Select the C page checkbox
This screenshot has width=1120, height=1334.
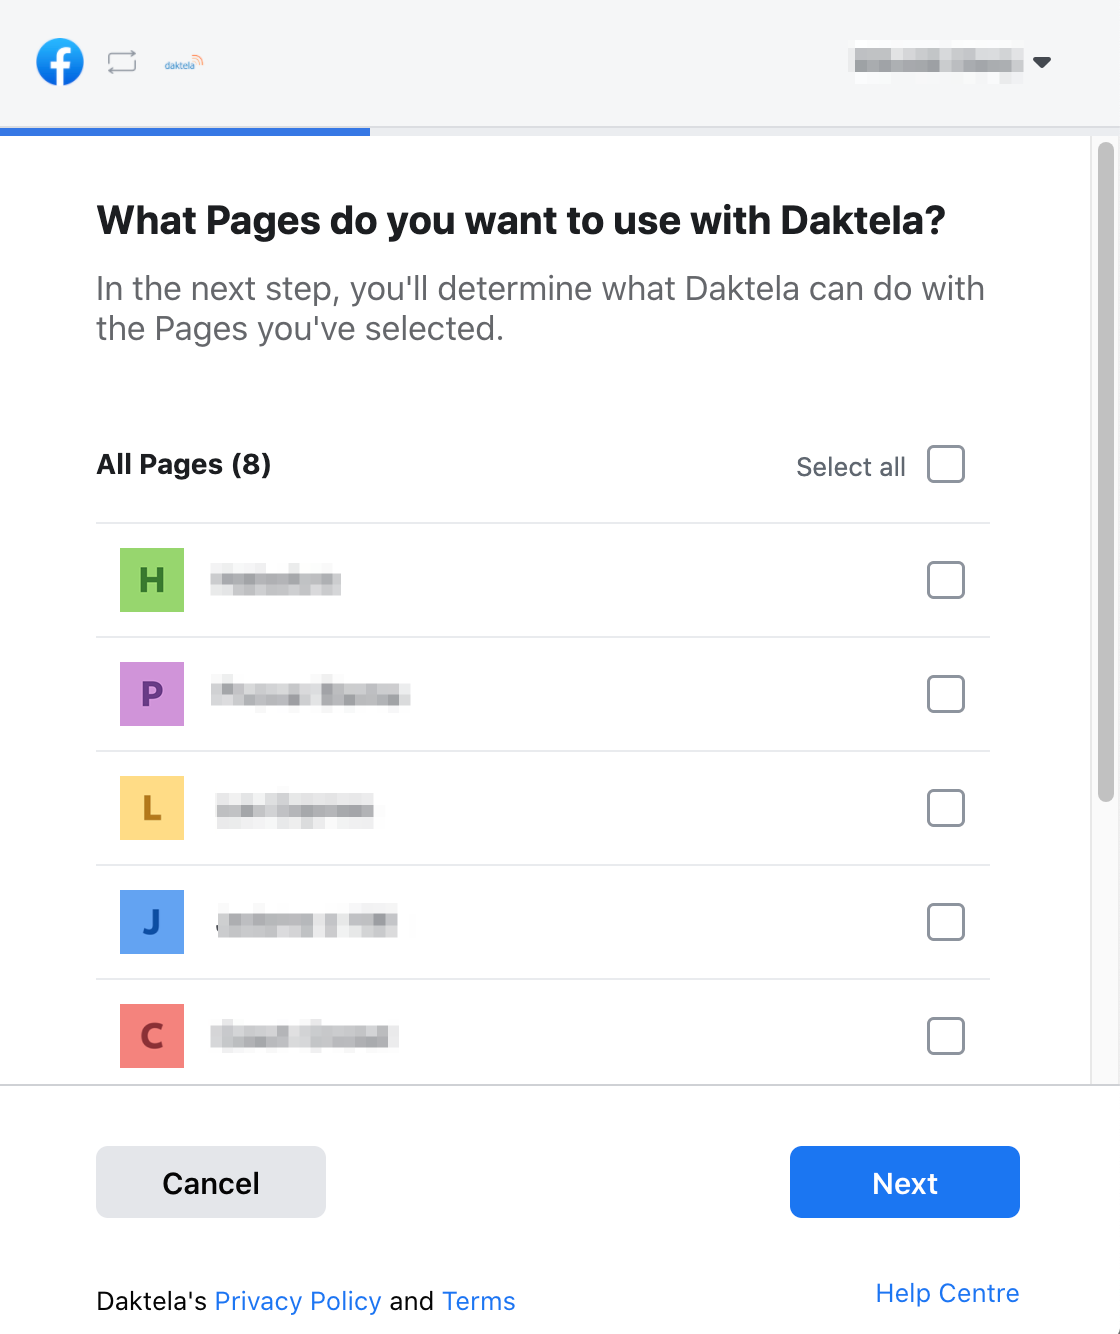coord(946,1036)
